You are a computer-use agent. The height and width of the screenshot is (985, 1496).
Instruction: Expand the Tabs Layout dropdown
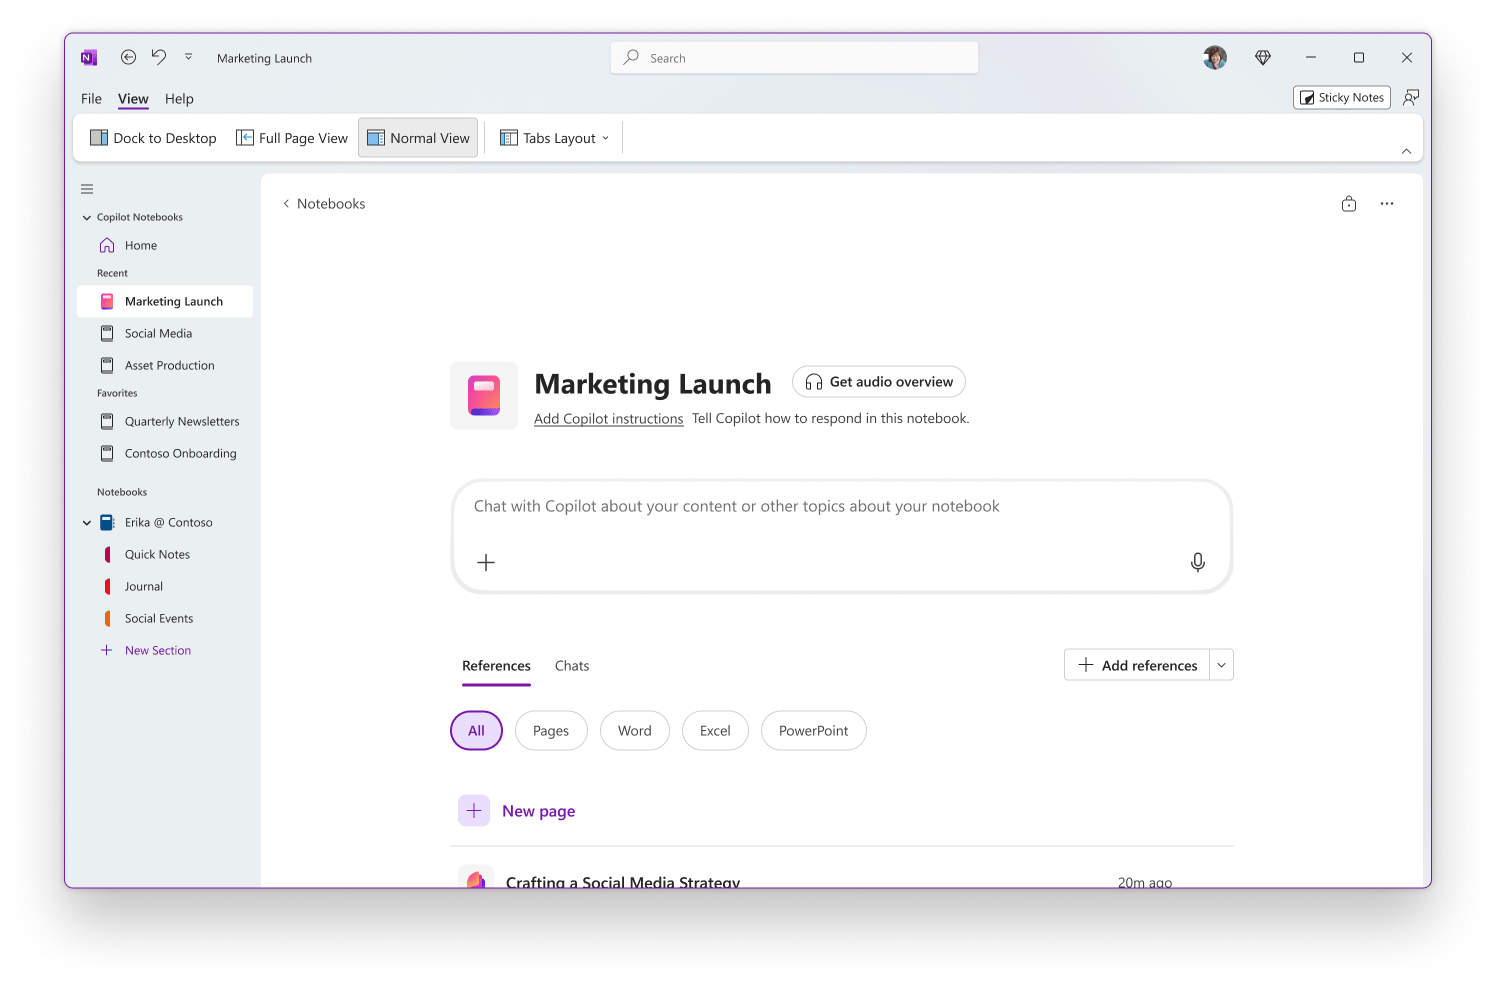tap(555, 139)
